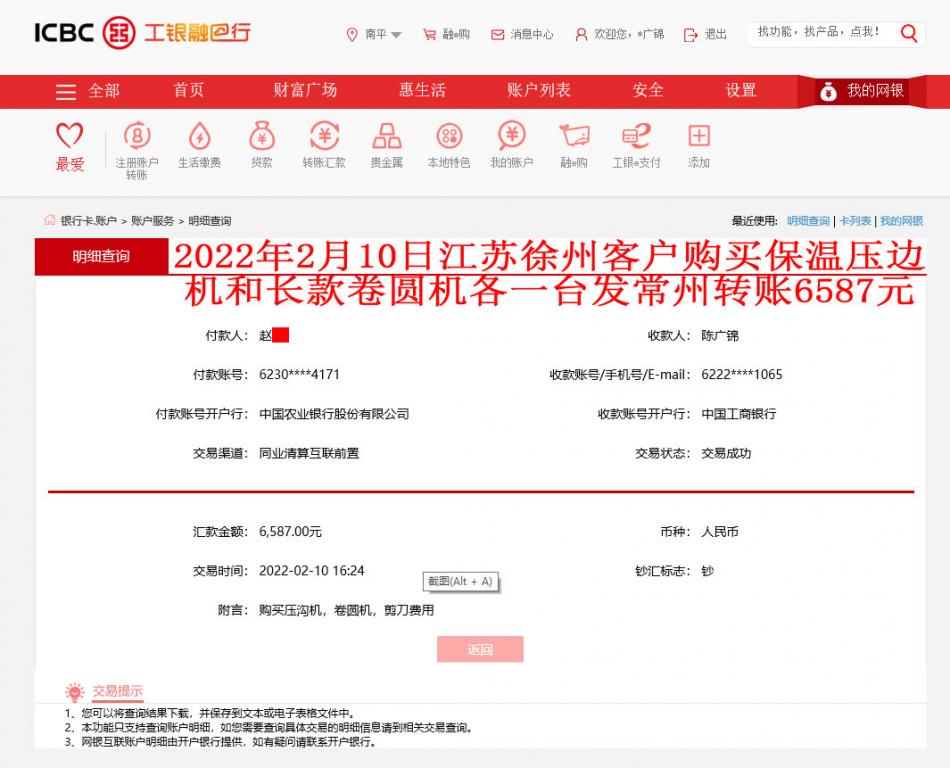The image size is (950, 768).
Task: Click the 返回 return button
Action: click(480, 648)
